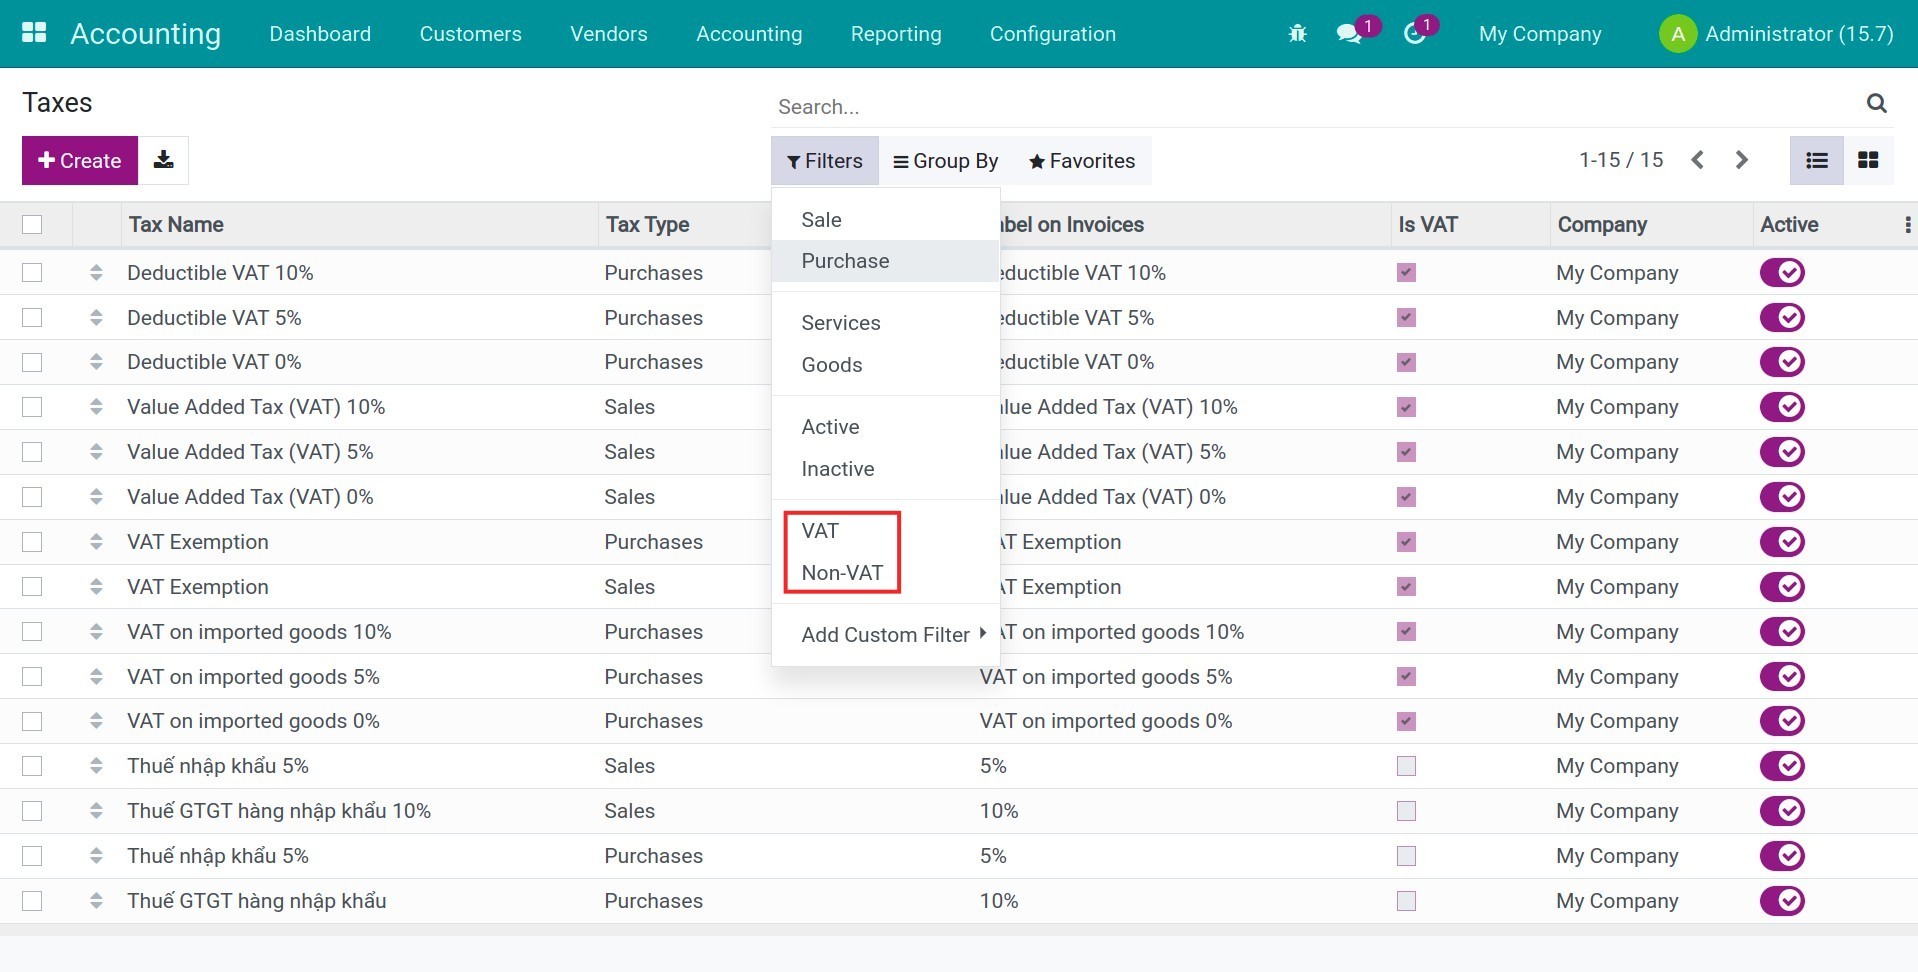Click the search magnifier icon

point(1876,104)
